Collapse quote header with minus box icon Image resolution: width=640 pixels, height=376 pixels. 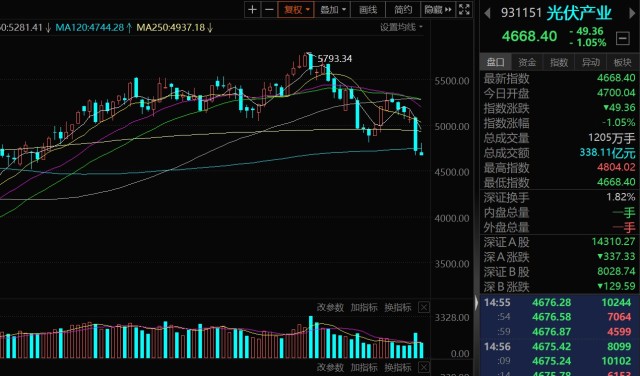click(x=622, y=38)
